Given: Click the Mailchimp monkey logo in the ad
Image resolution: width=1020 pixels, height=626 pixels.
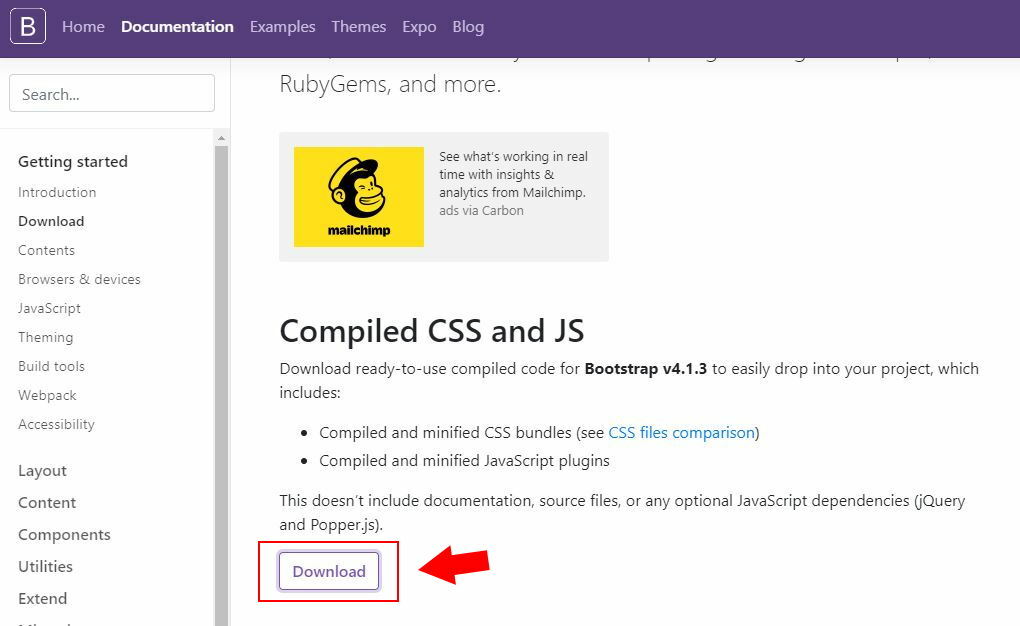Looking at the screenshot, I should [x=358, y=196].
